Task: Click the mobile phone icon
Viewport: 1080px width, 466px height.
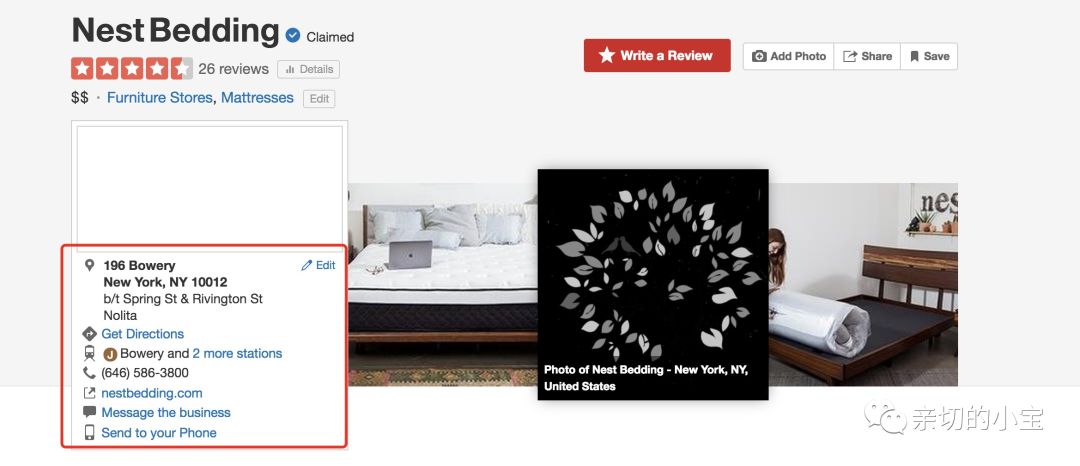Action: [x=89, y=432]
